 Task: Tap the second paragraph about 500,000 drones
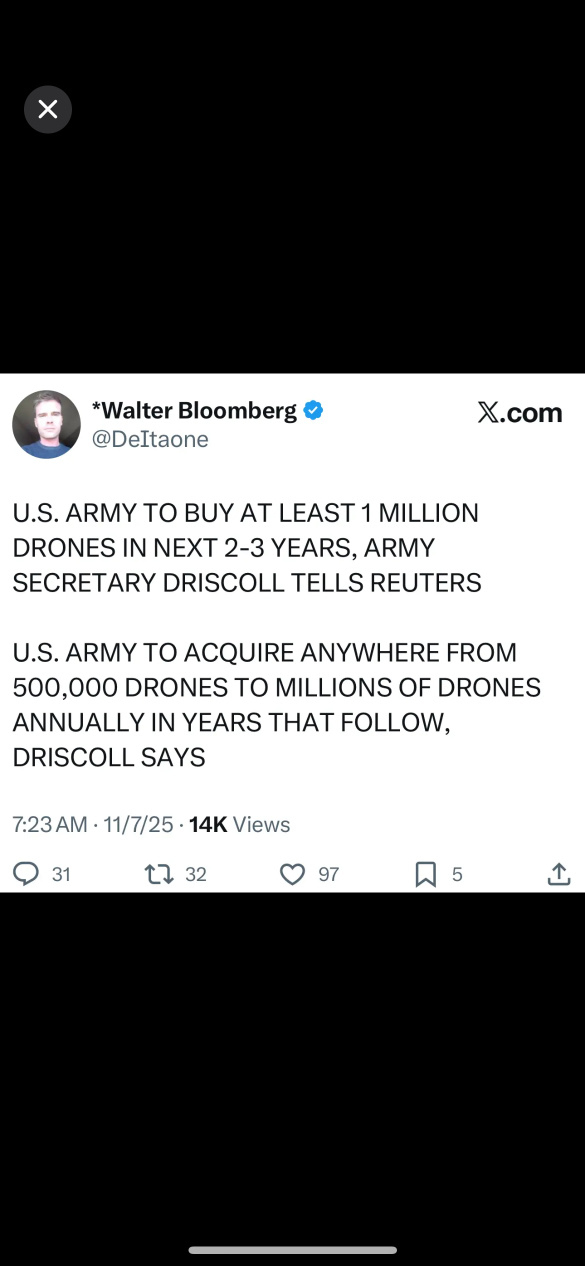coord(276,705)
